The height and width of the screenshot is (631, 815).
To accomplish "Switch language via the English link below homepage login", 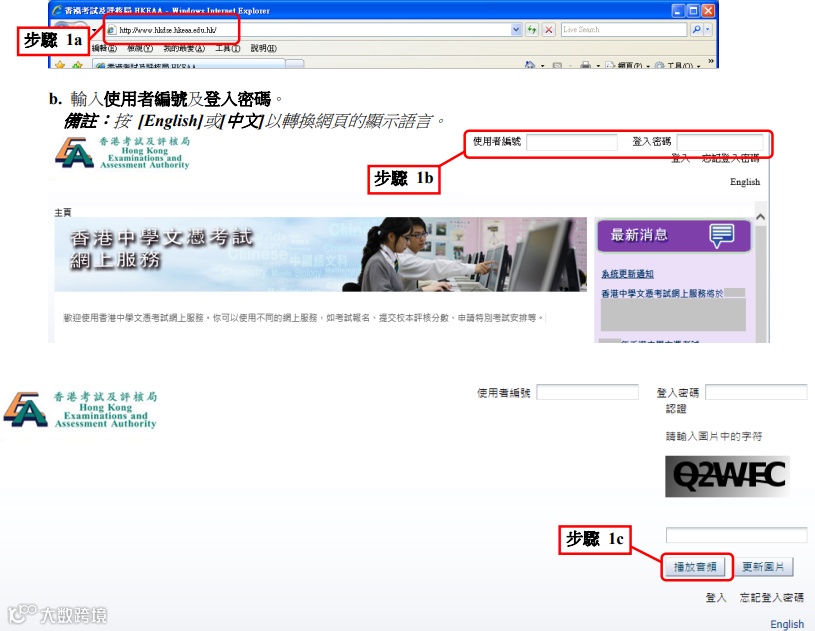I will (x=745, y=182).
